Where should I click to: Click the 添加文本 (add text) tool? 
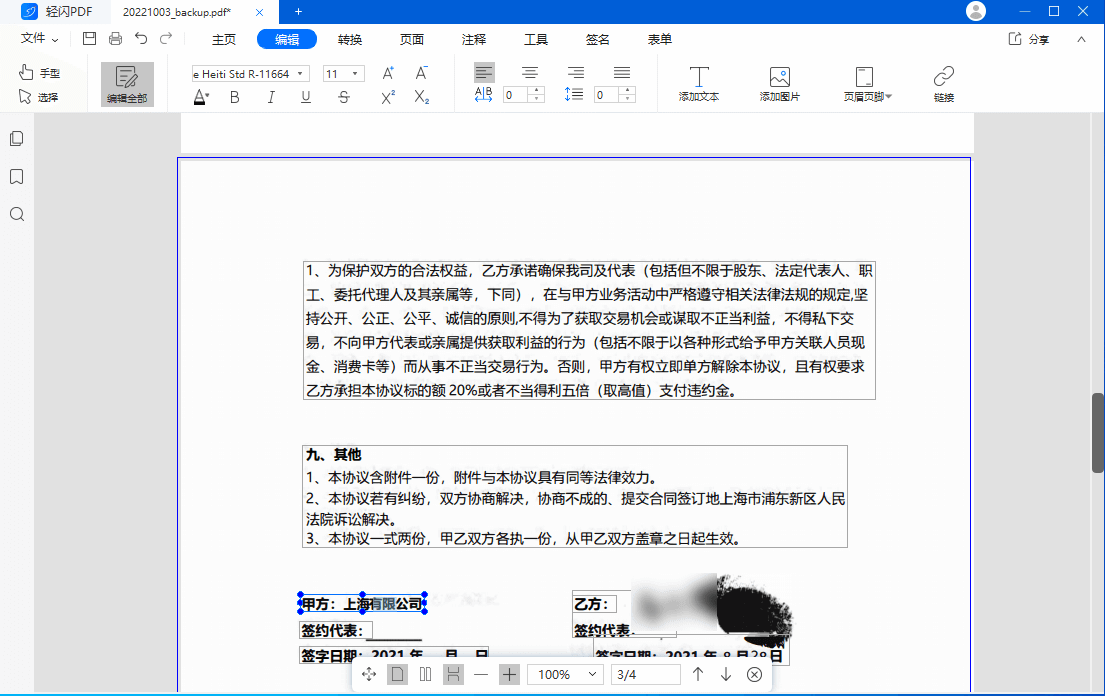(698, 84)
